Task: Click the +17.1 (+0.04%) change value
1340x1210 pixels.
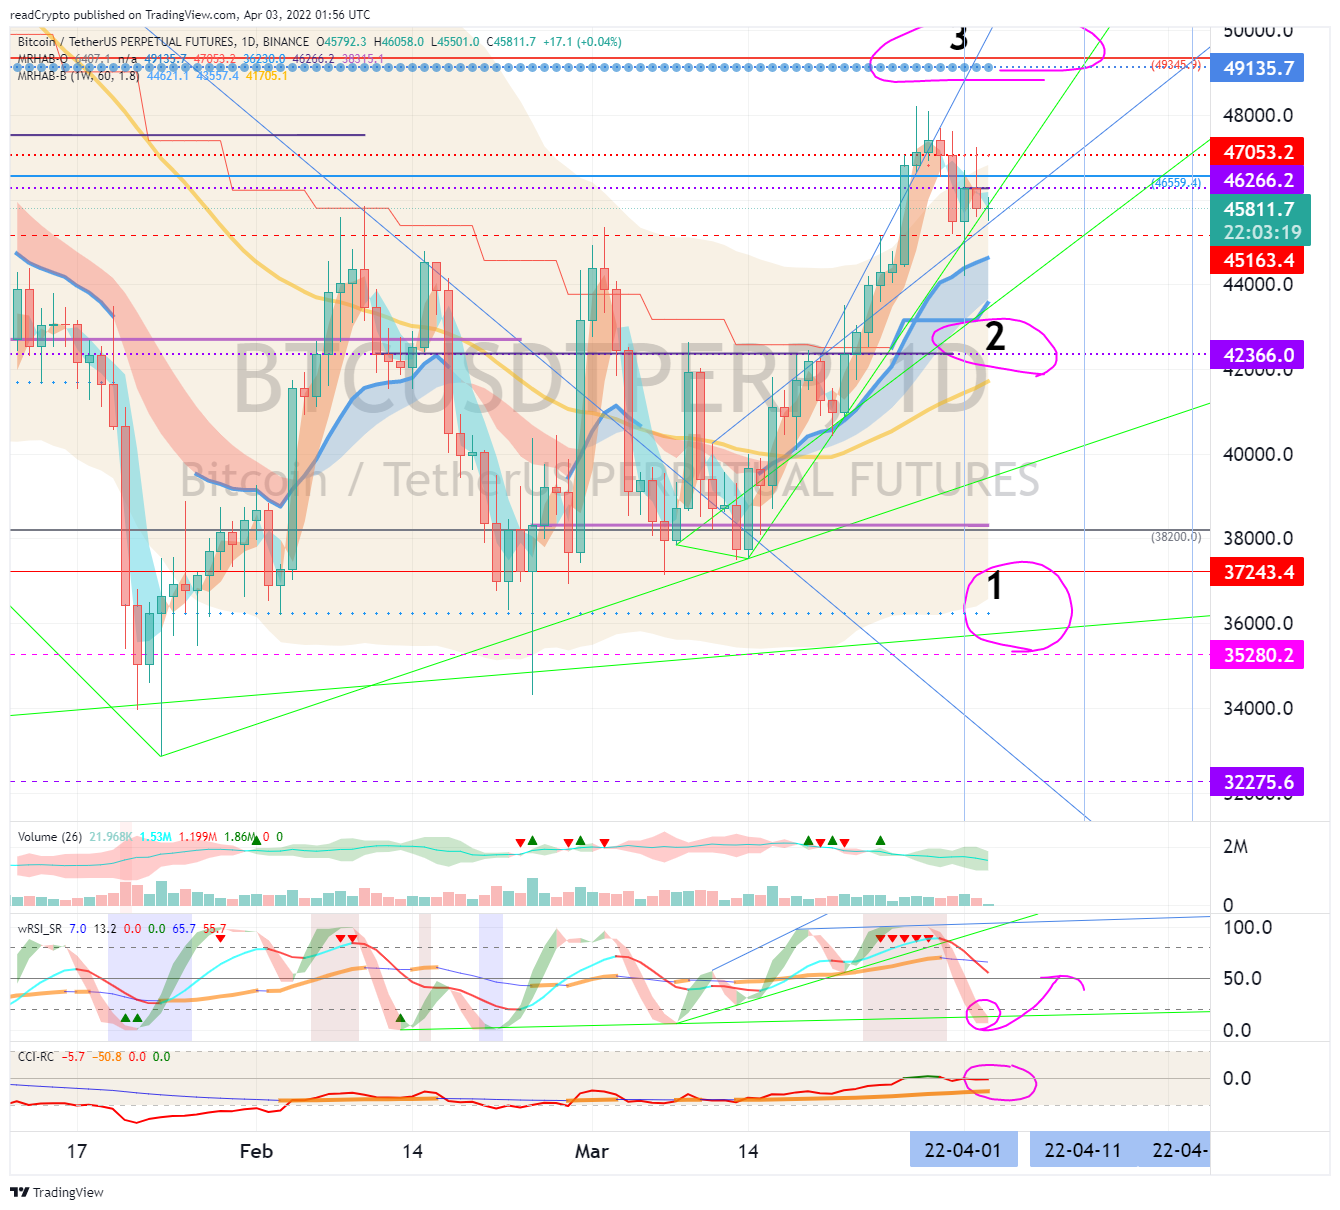Action: click(582, 42)
